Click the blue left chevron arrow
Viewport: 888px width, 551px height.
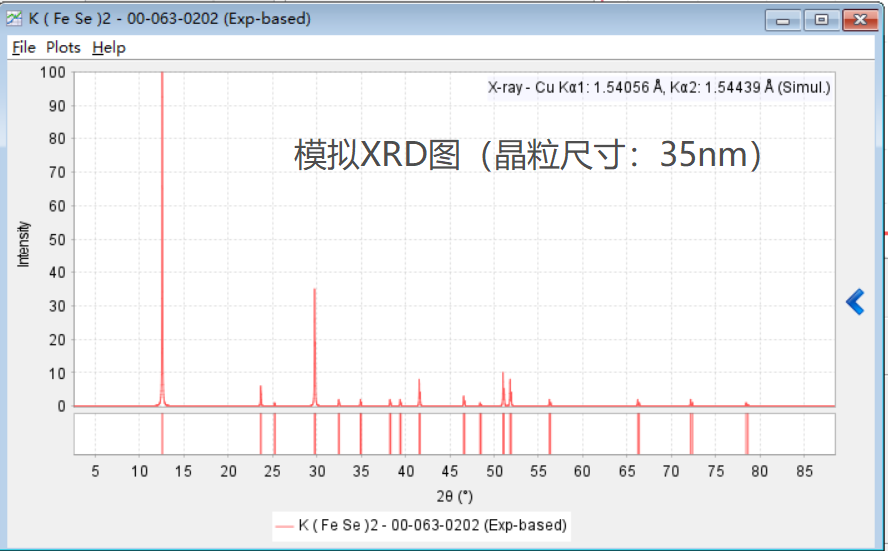click(855, 302)
